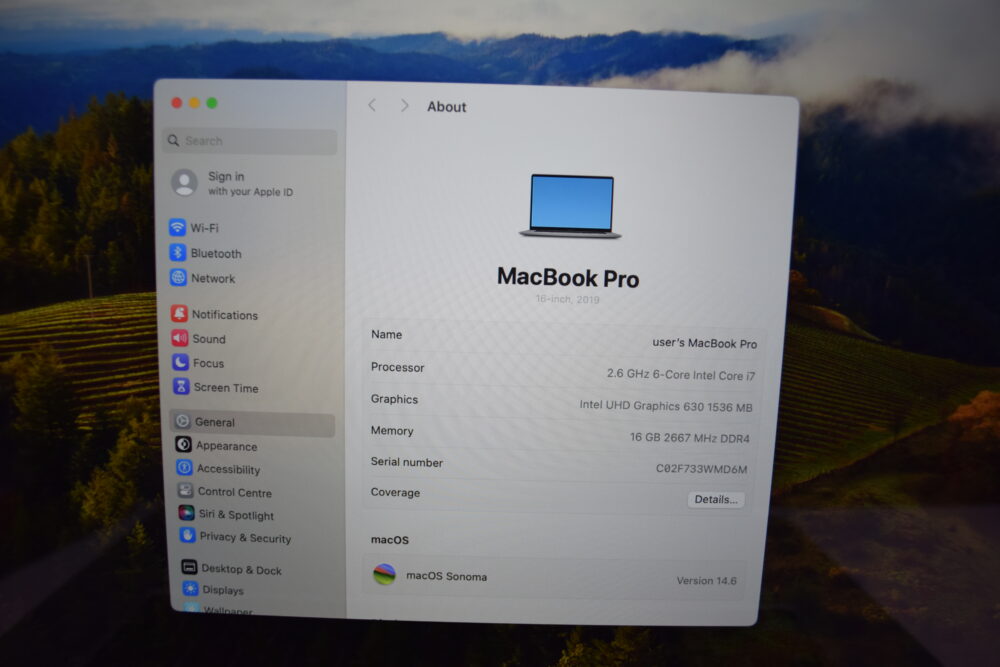Image resolution: width=1000 pixels, height=667 pixels.
Task: Click the Search field in the sidebar
Action: (249, 141)
